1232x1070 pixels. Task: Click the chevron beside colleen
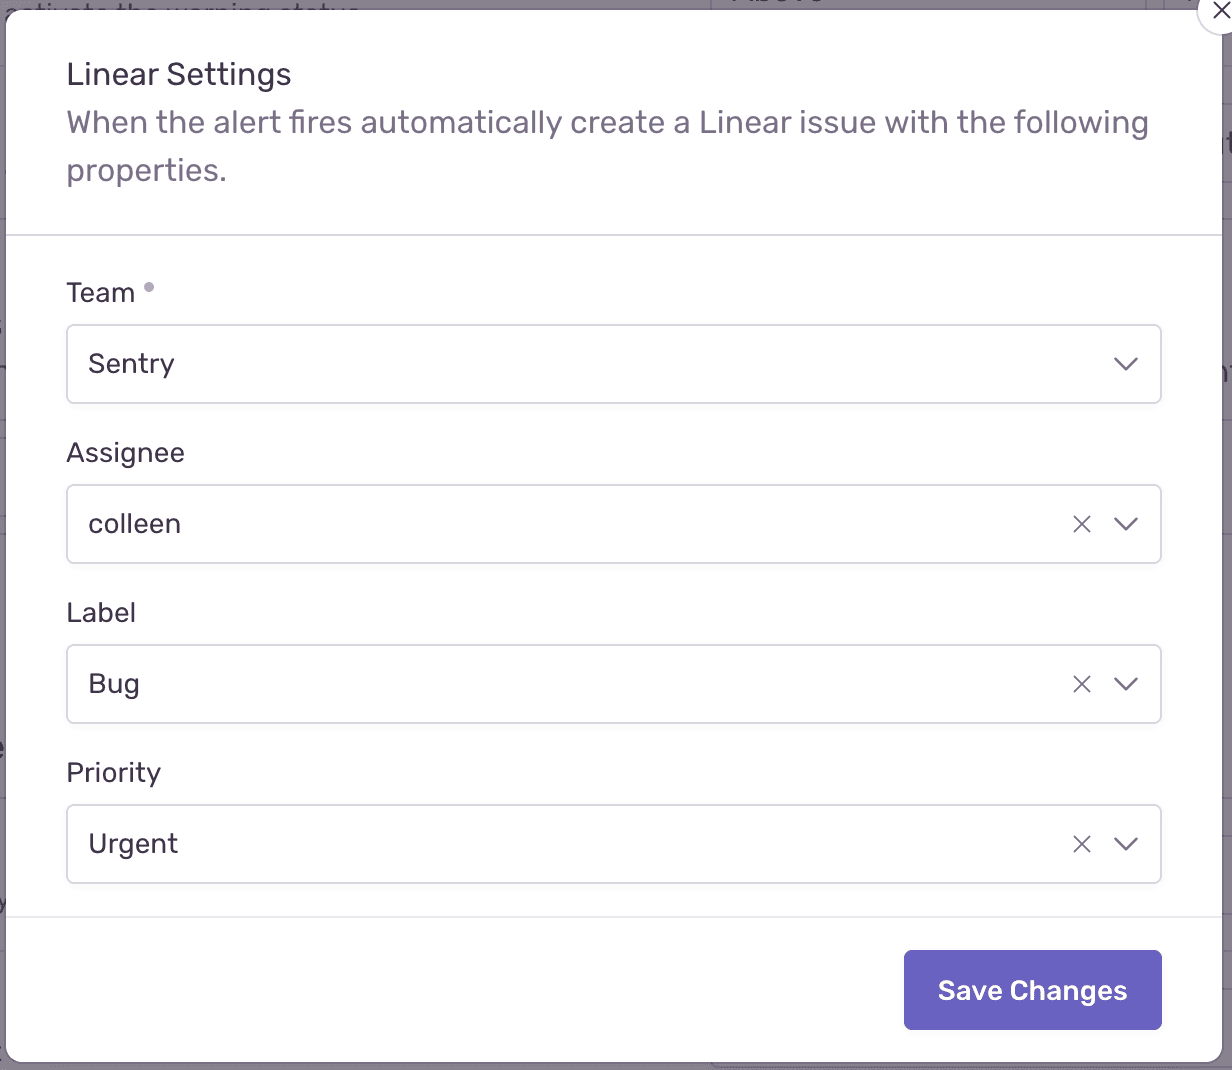(x=1126, y=524)
